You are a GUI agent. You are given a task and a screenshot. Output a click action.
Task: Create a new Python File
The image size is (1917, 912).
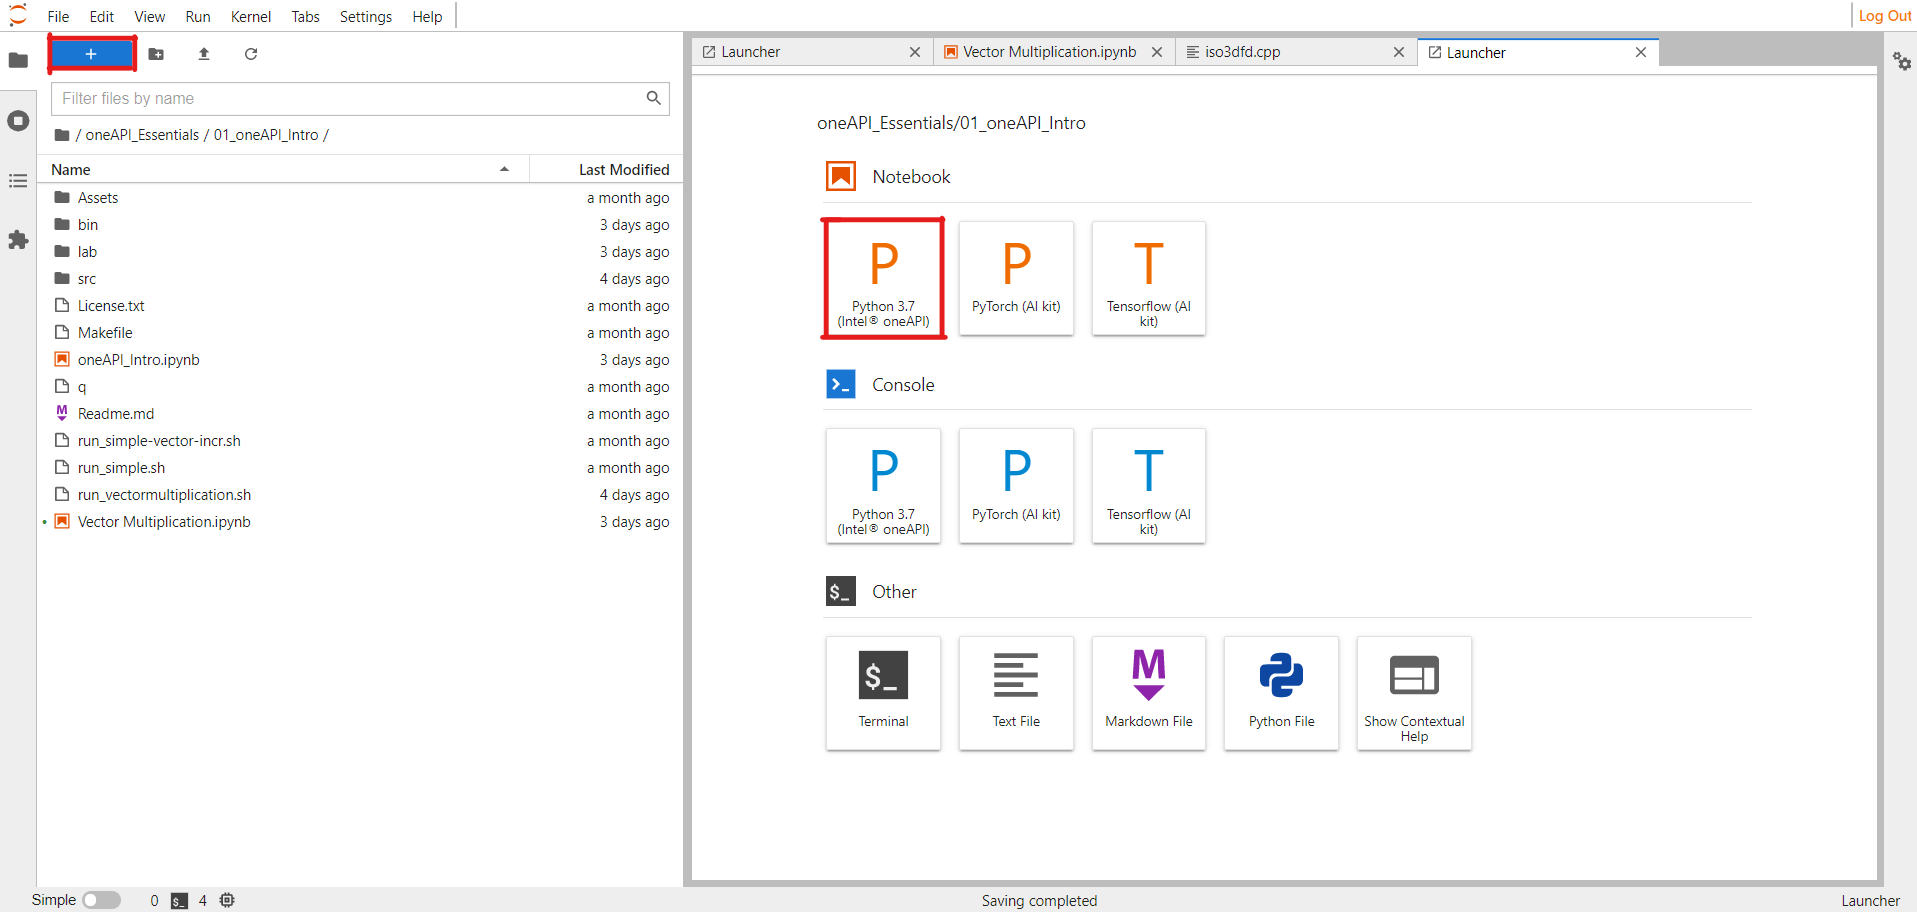(x=1281, y=693)
